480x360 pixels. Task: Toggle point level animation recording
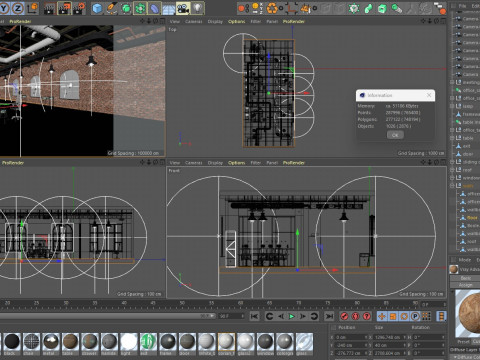pos(426,316)
